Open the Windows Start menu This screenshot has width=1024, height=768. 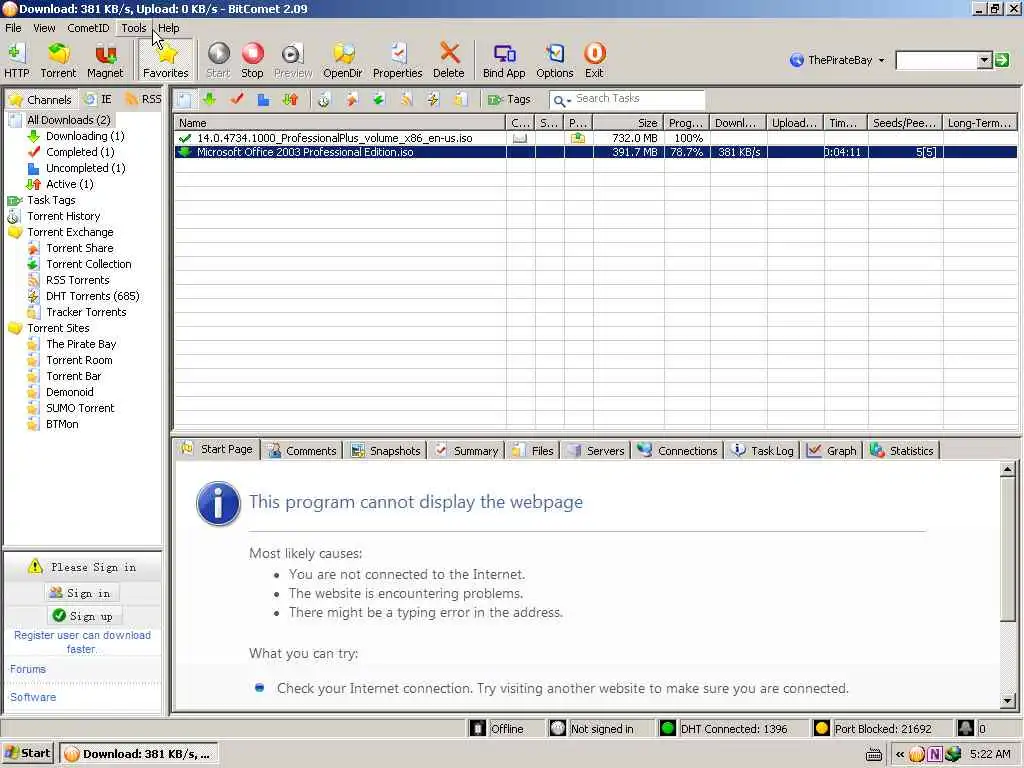(27, 754)
